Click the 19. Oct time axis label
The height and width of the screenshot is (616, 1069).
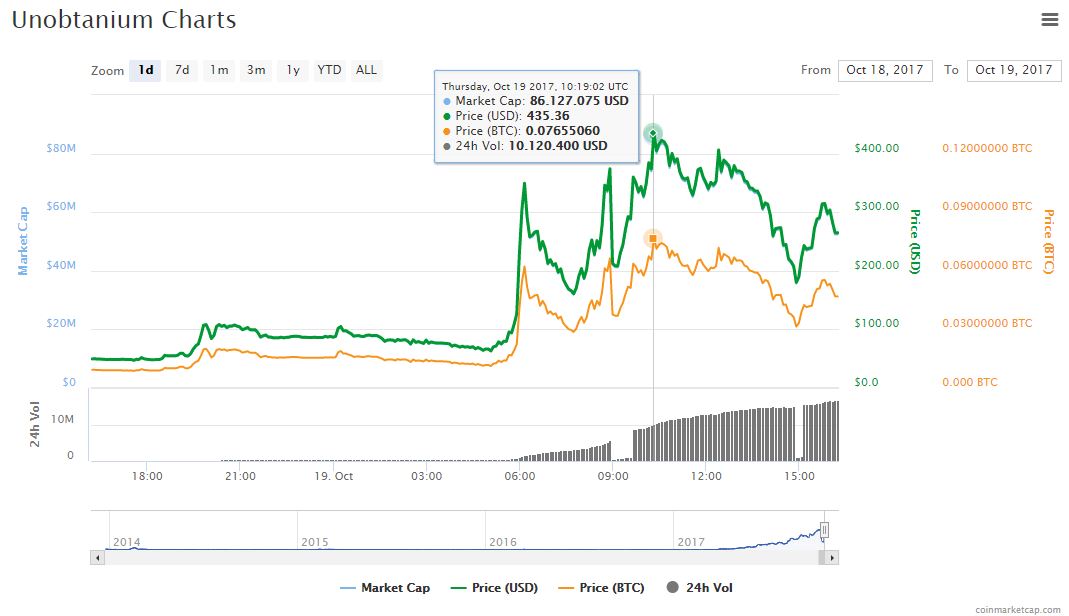[333, 476]
